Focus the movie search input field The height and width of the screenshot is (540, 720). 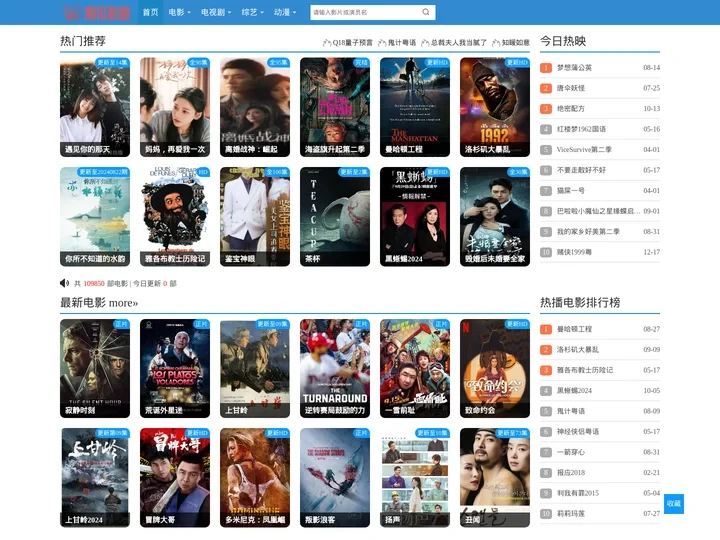[365, 12]
